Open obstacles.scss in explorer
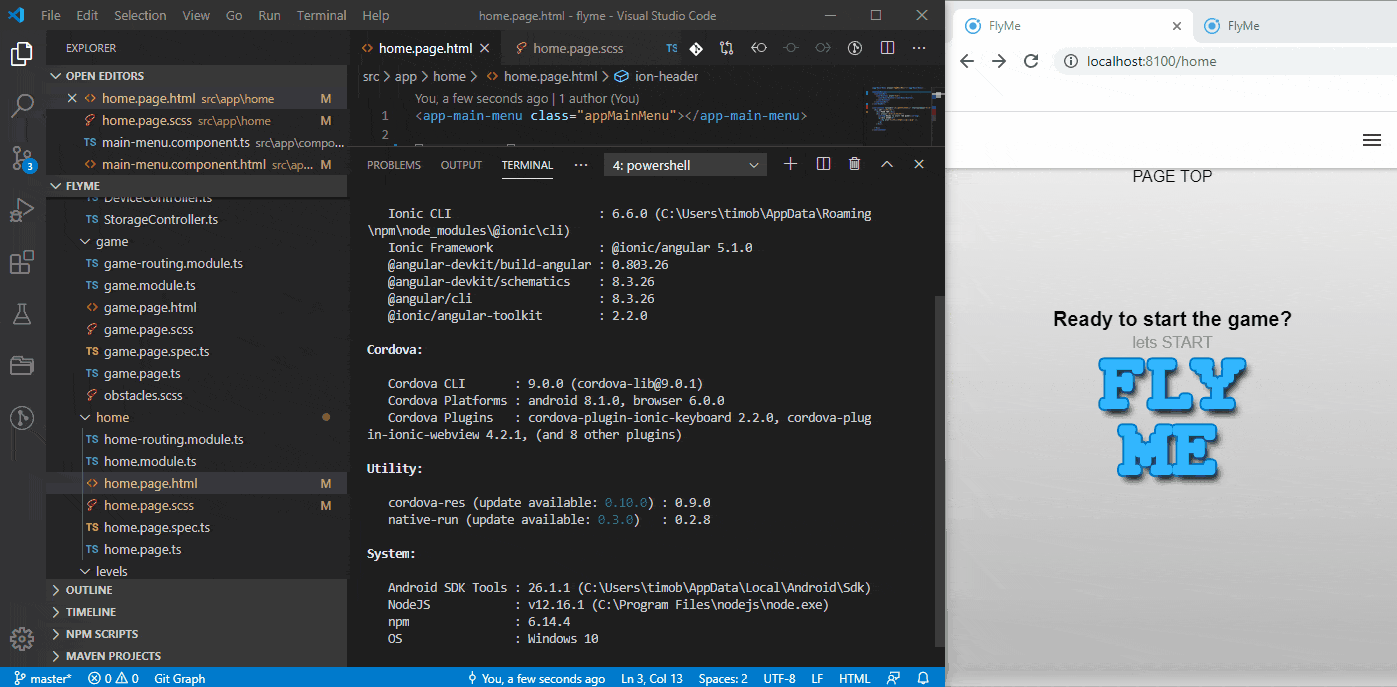1397x687 pixels. tap(143, 395)
